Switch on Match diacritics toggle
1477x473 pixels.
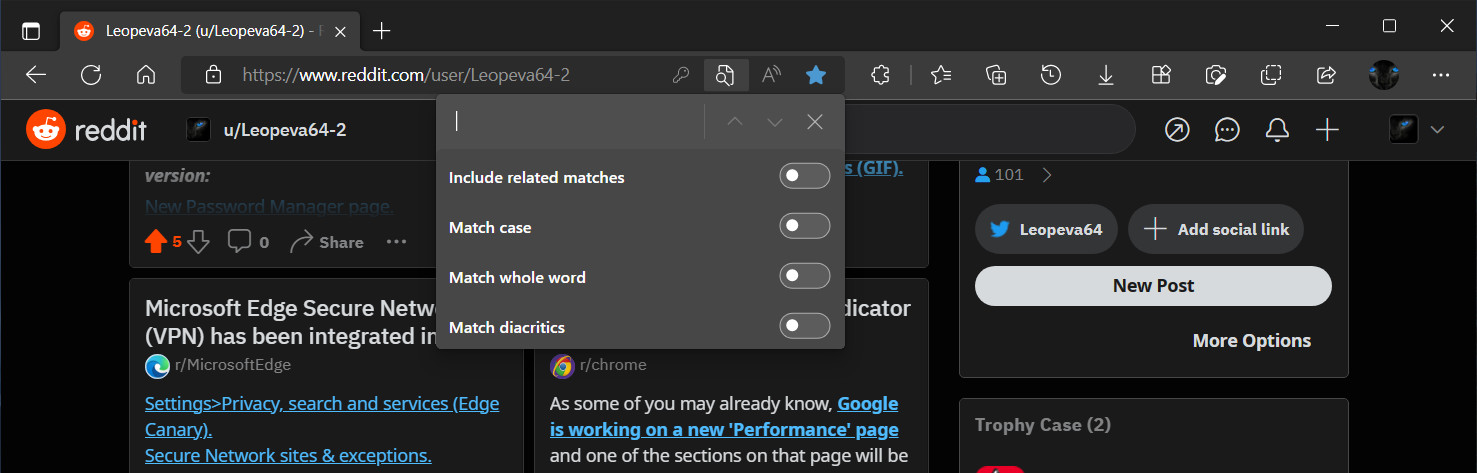coord(804,327)
